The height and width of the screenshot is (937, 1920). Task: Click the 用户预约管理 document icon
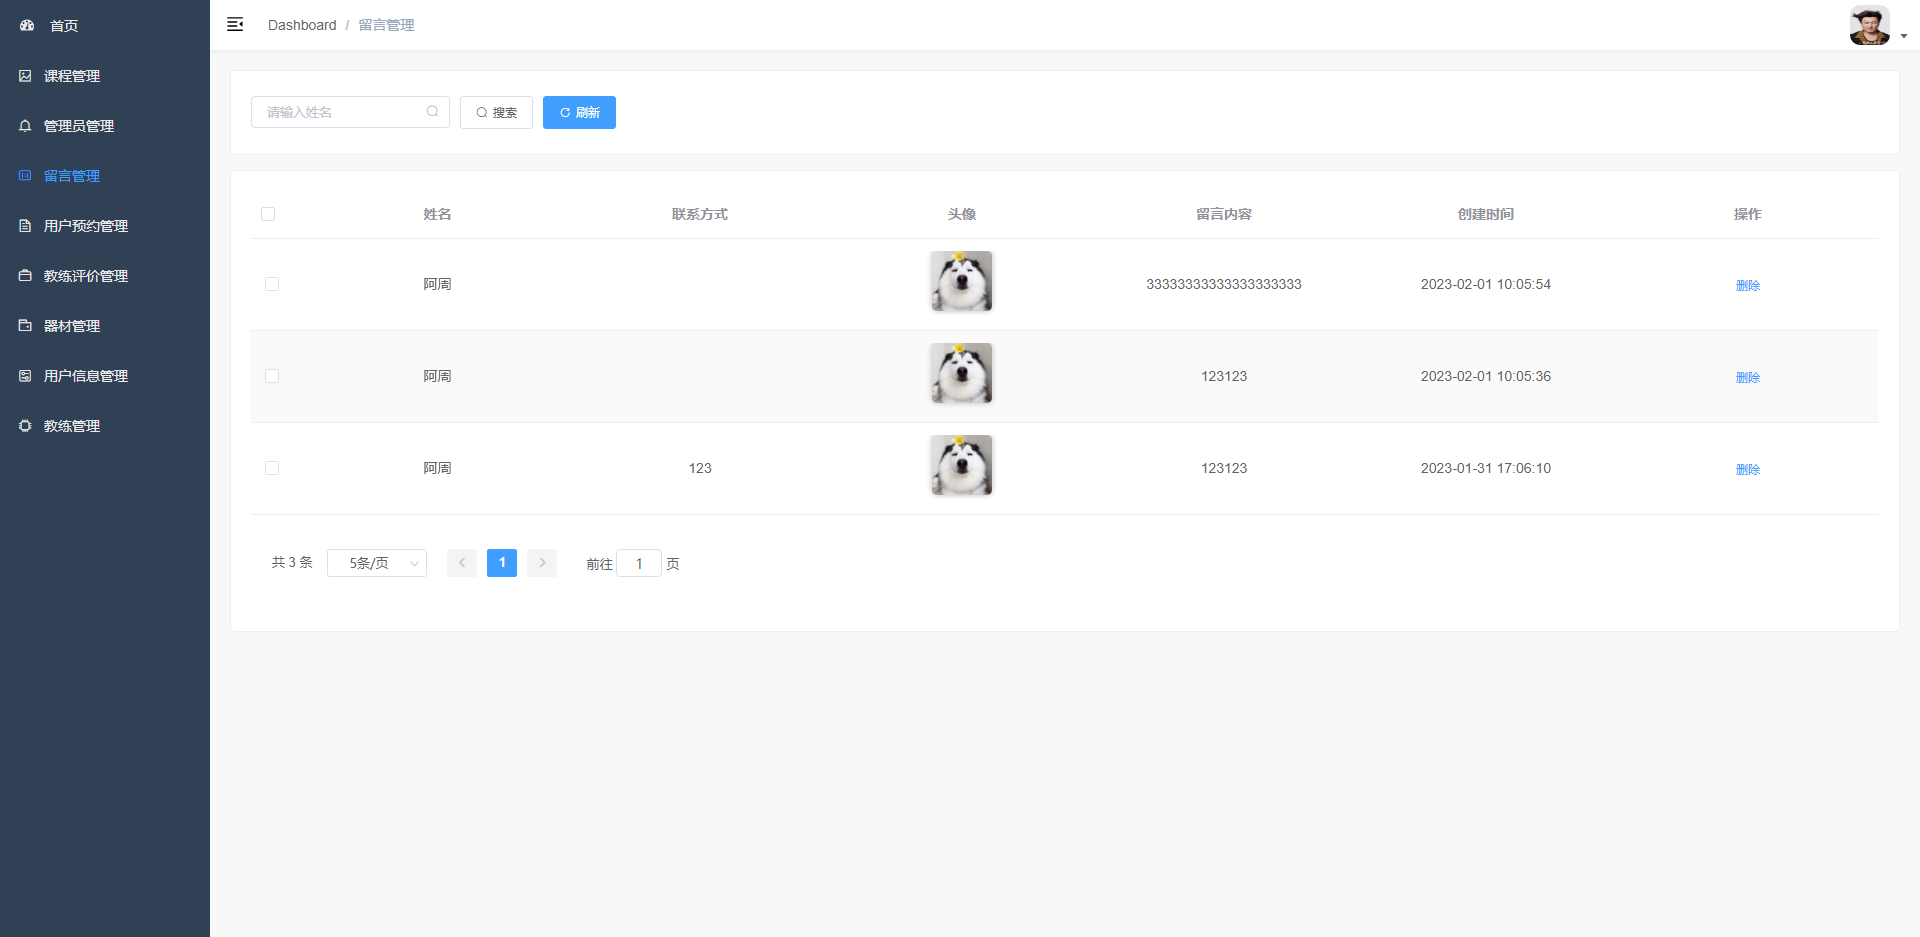tap(25, 226)
